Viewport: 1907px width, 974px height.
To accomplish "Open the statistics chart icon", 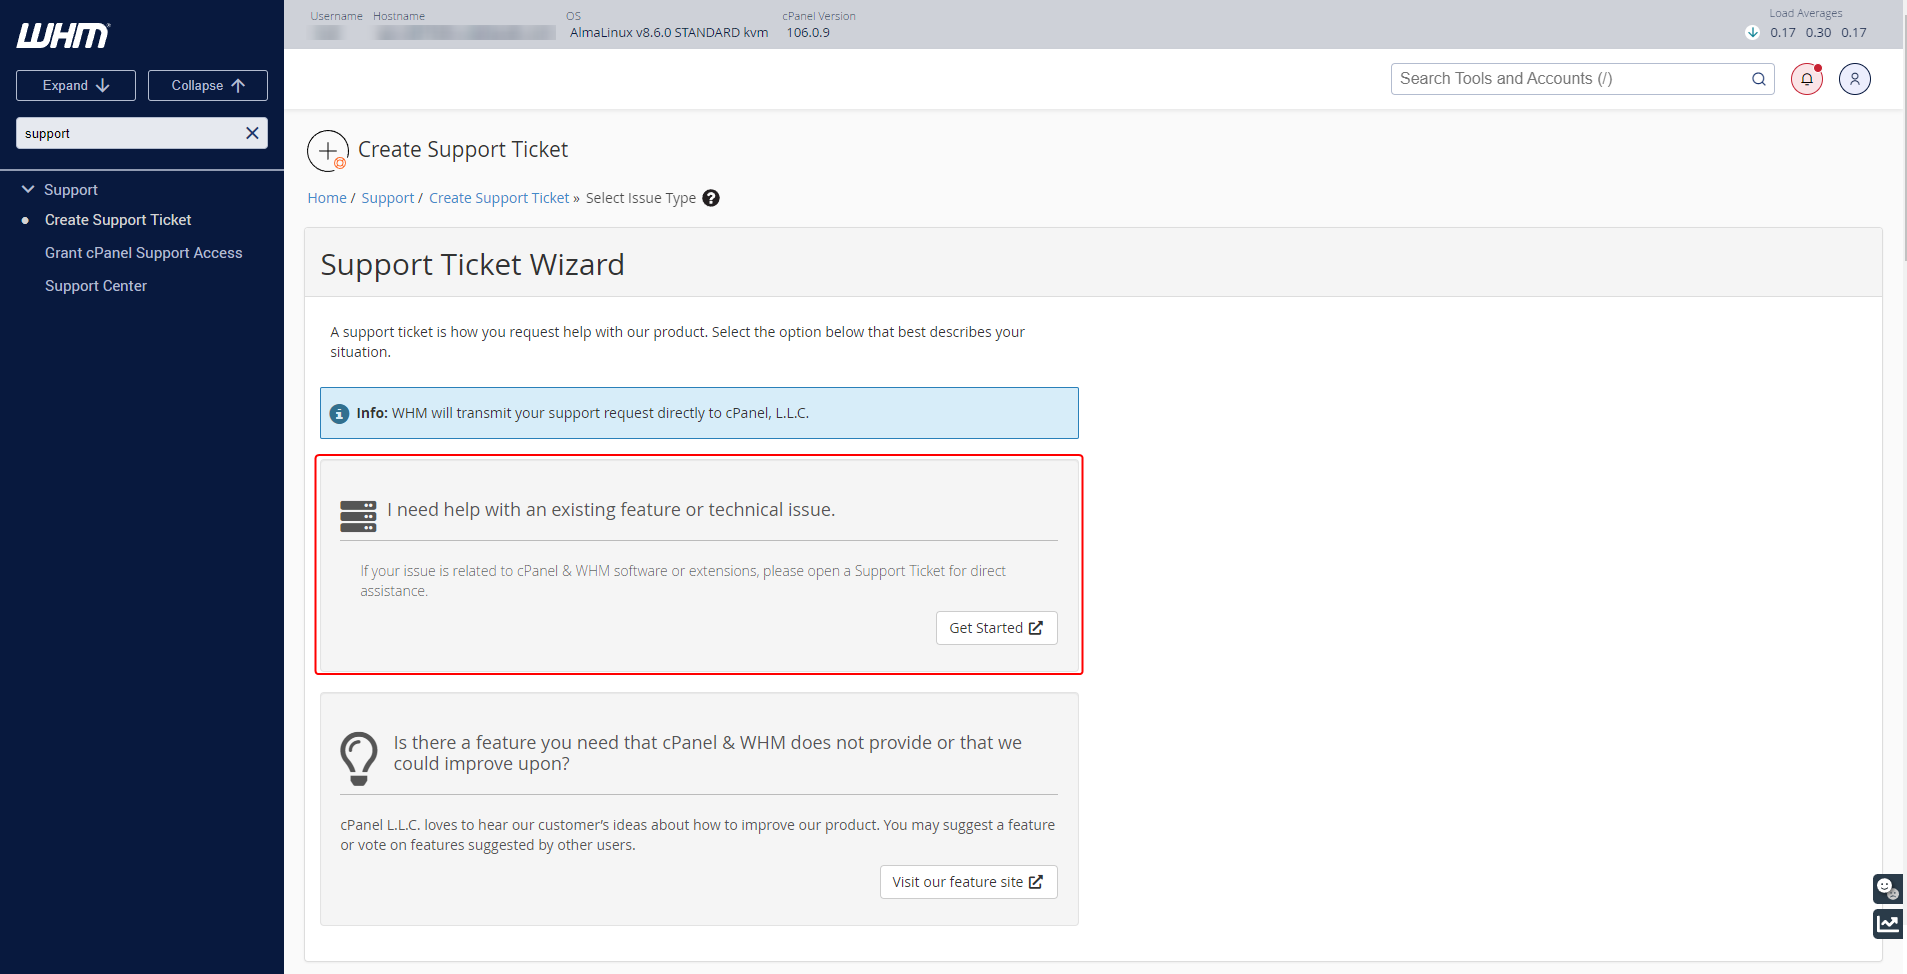I will tap(1887, 923).
